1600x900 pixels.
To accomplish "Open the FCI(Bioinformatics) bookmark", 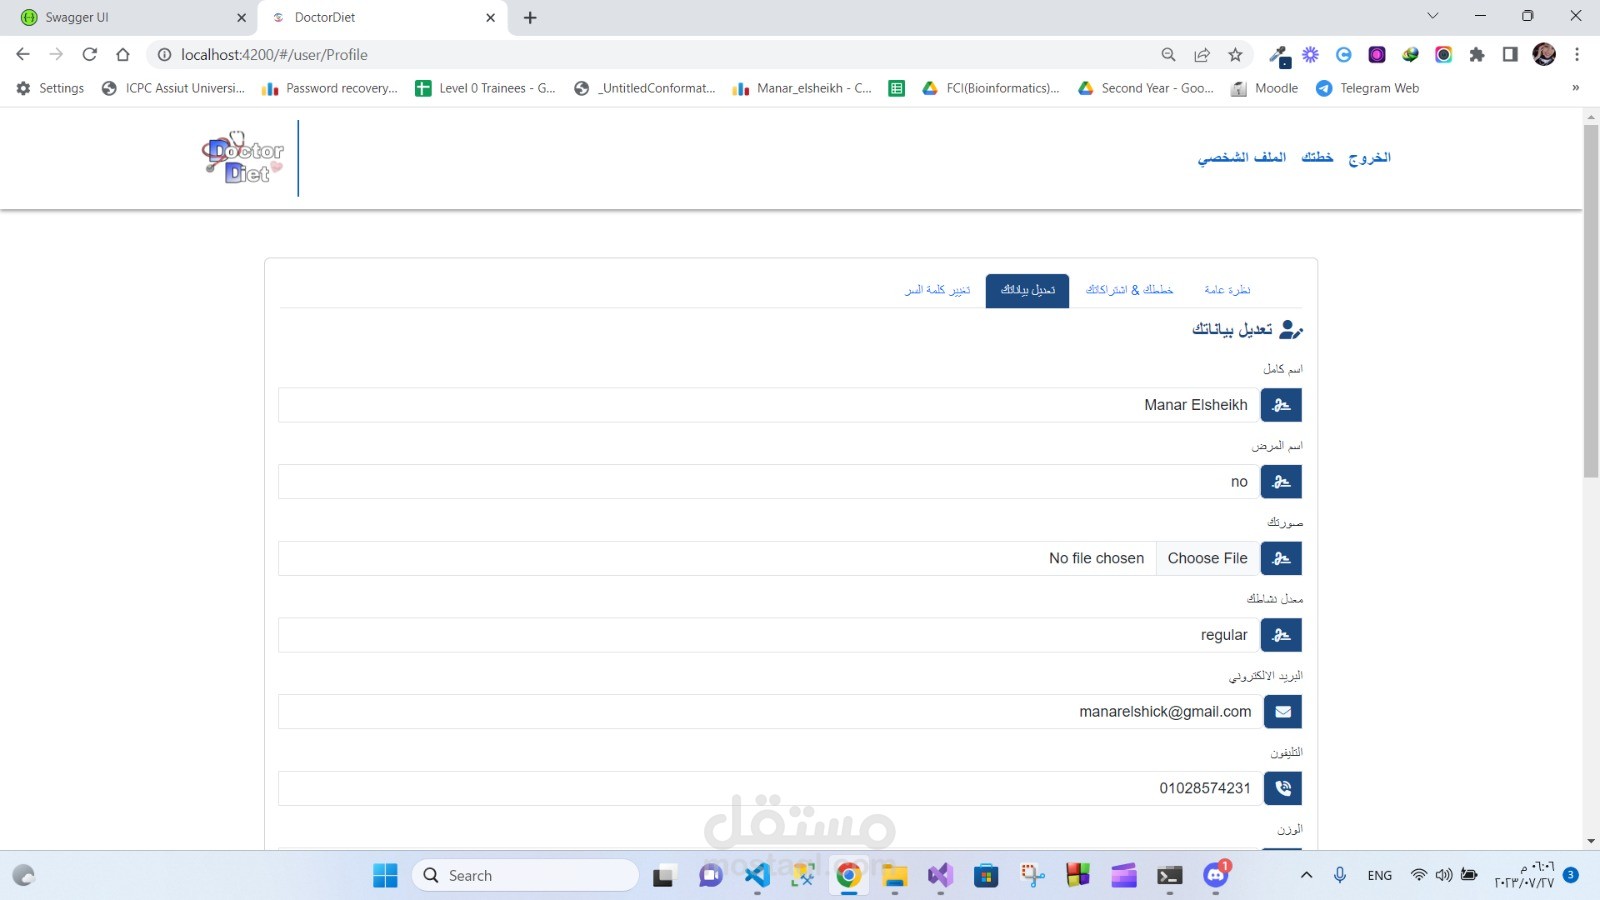I will [x=991, y=88].
